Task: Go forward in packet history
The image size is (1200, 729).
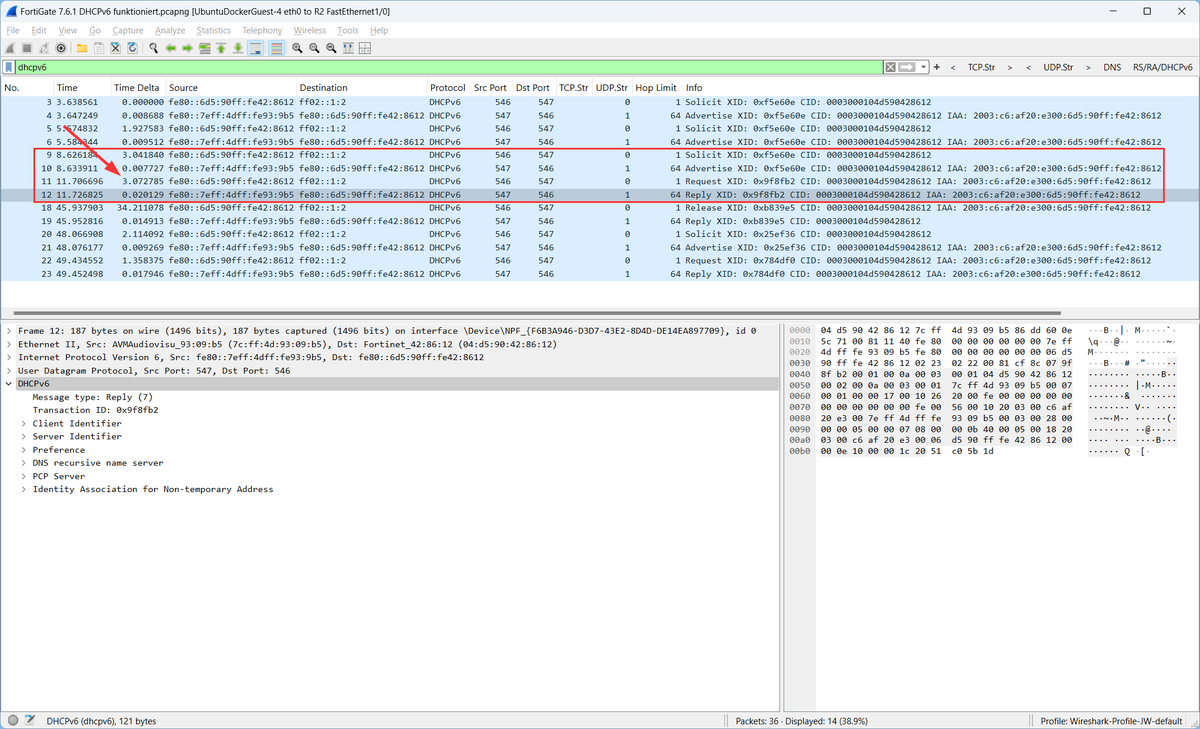Action: pos(188,47)
